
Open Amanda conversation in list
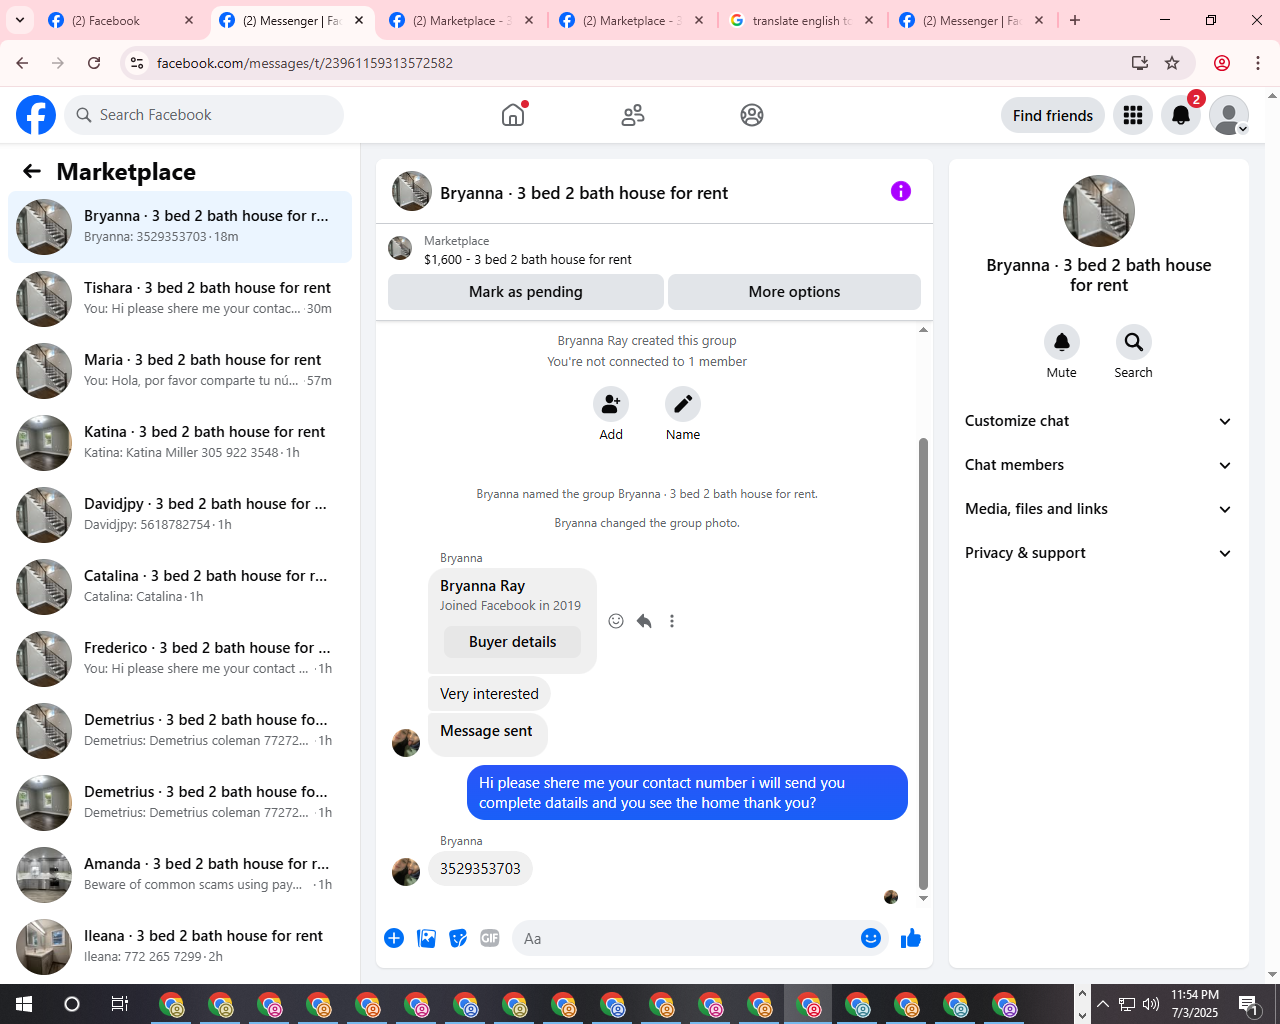coord(180,875)
